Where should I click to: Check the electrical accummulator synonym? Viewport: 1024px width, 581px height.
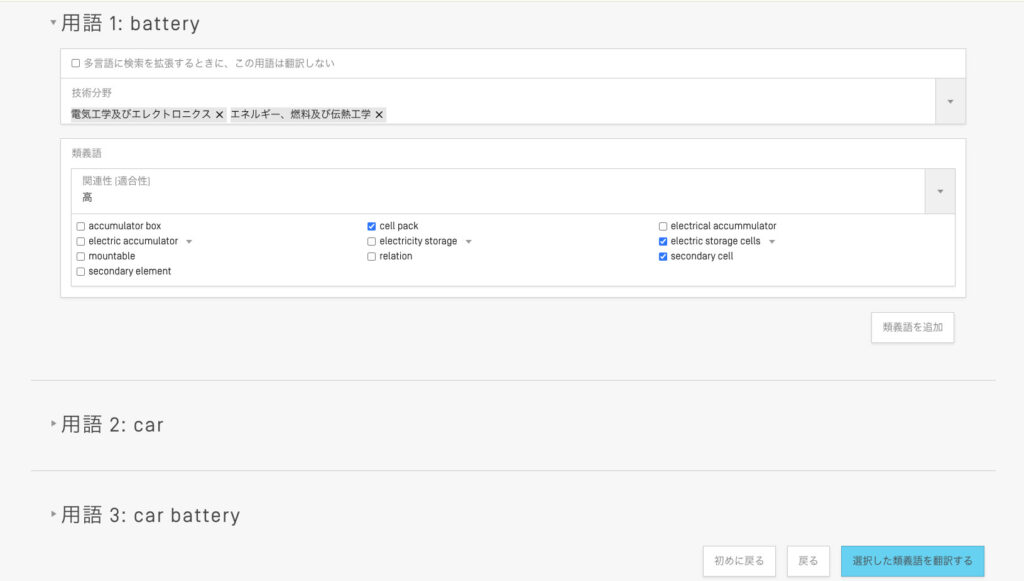click(x=663, y=226)
